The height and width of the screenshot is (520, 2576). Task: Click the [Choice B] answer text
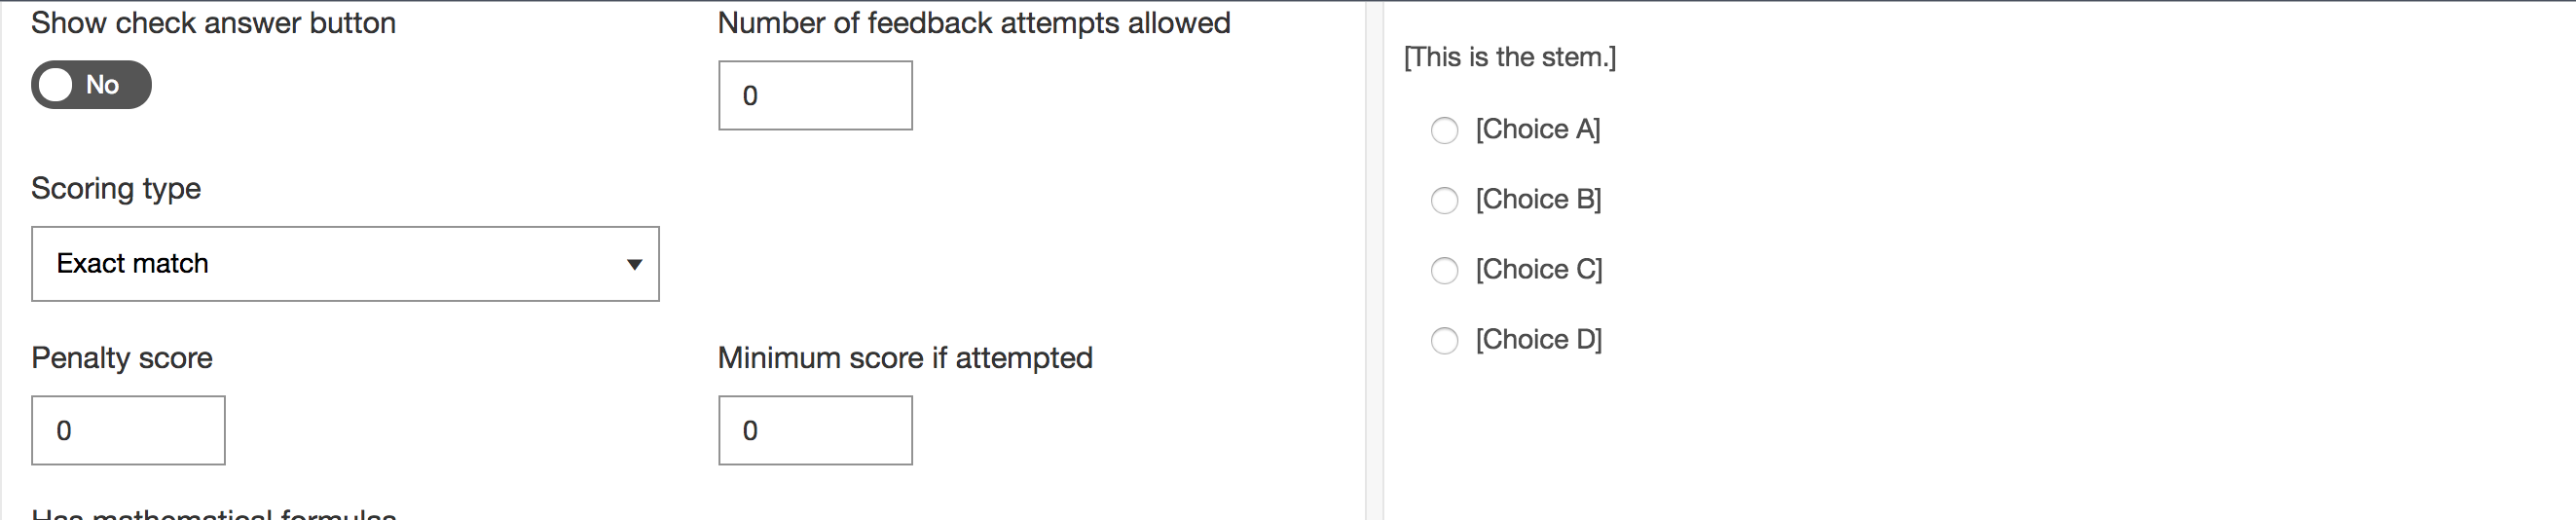coord(1538,199)
